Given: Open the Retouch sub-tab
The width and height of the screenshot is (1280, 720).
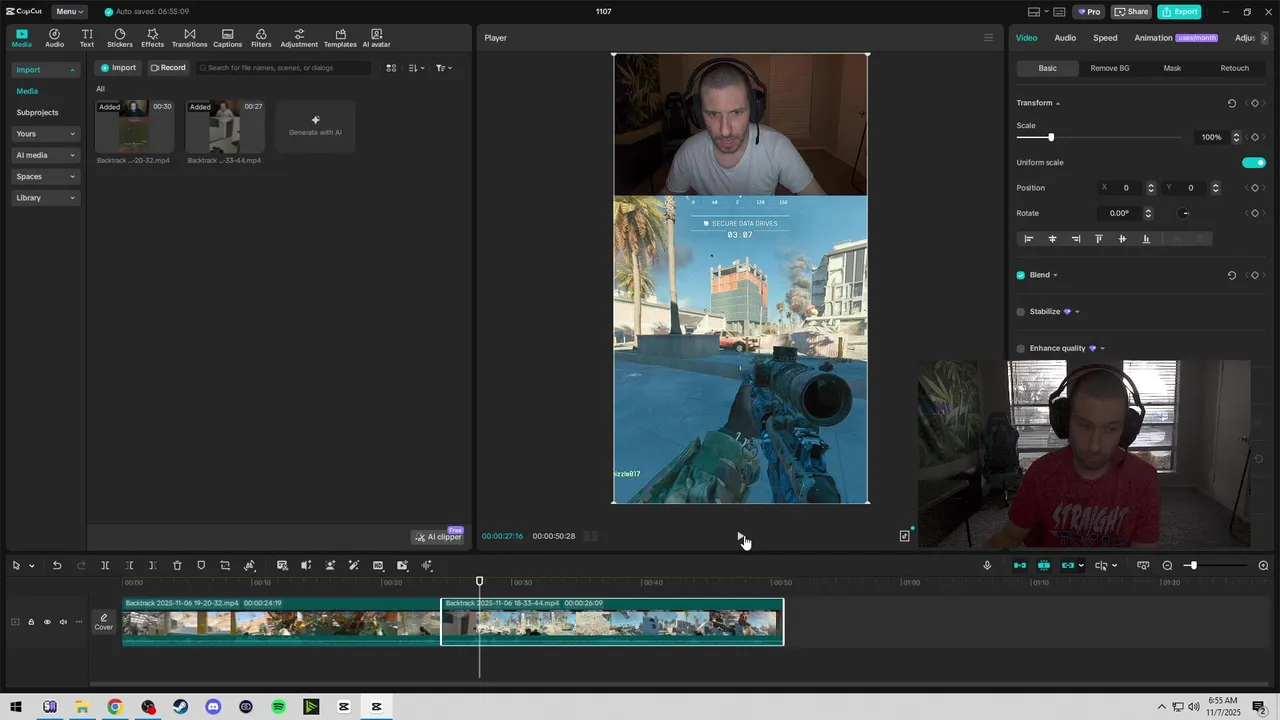Looking at the screenshot, I should 1234,68.
